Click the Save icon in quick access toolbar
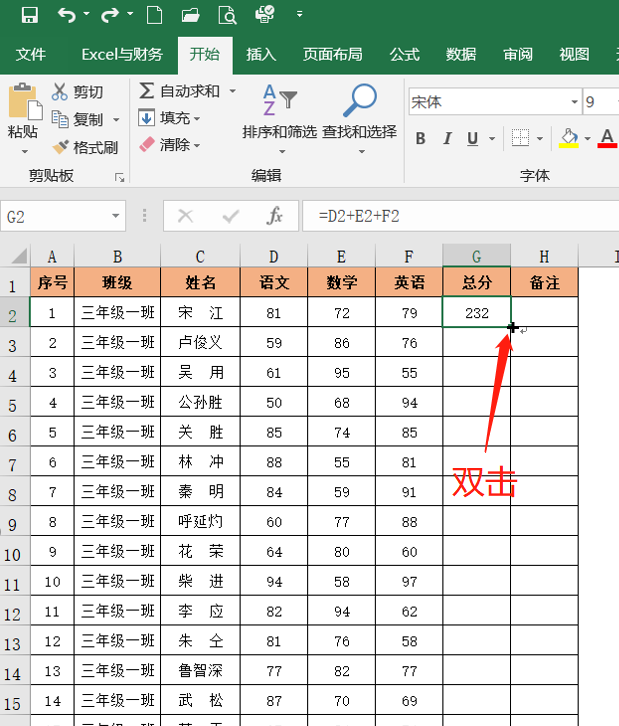Image resolution: width=619 pixels, height=726 pixels. point(30,15)
